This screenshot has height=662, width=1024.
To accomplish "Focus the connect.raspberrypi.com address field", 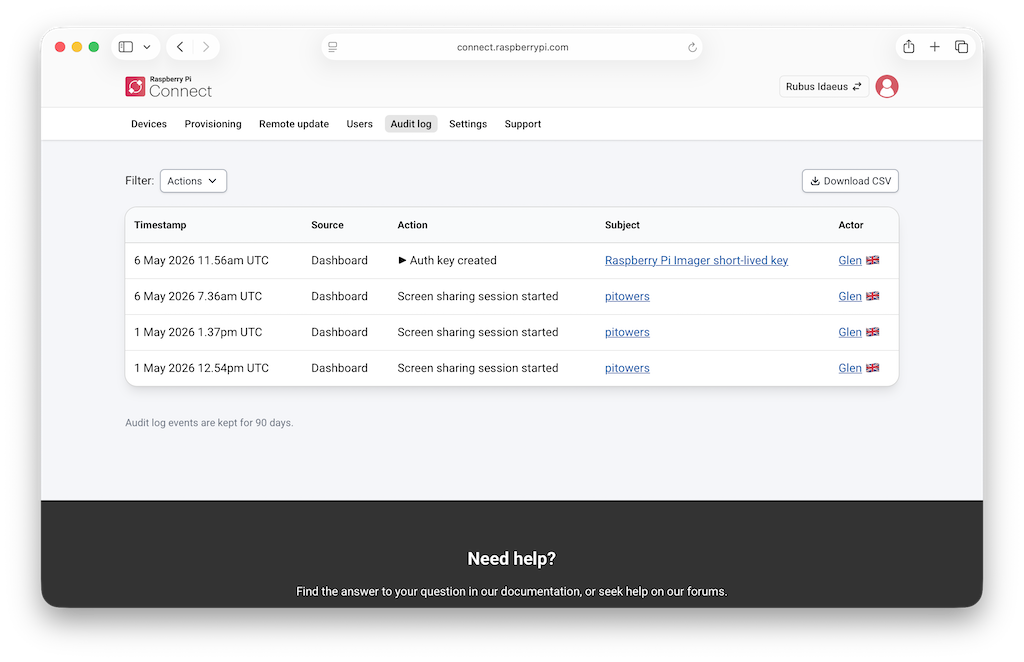I will [x=512, y=47].
